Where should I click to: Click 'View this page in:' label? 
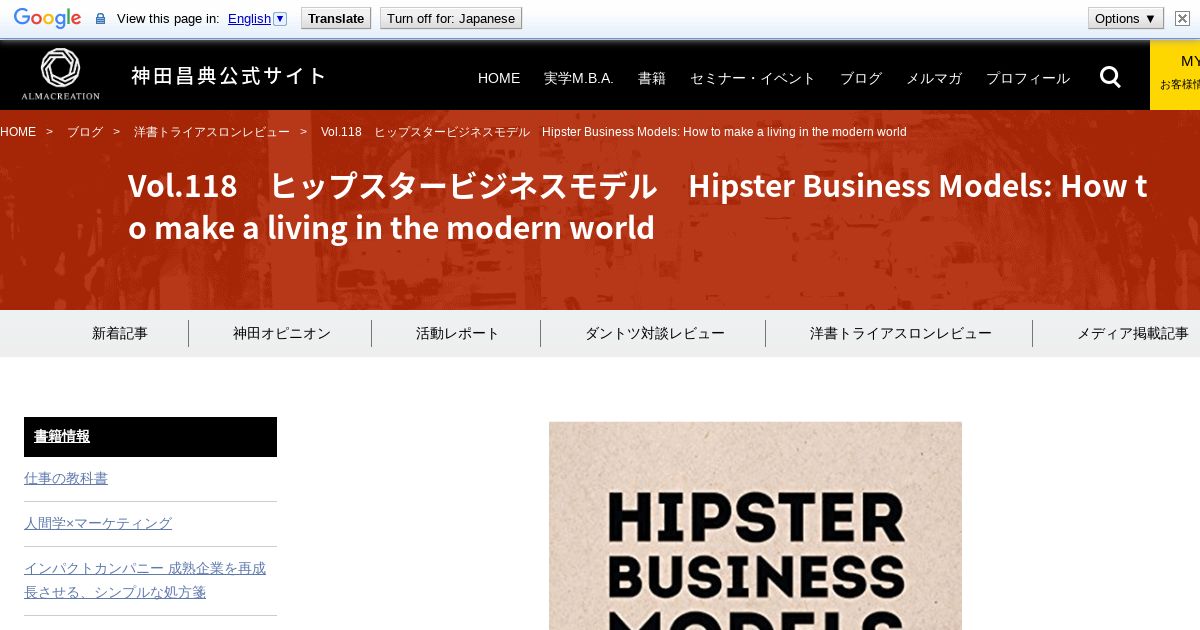coord(168,18)
